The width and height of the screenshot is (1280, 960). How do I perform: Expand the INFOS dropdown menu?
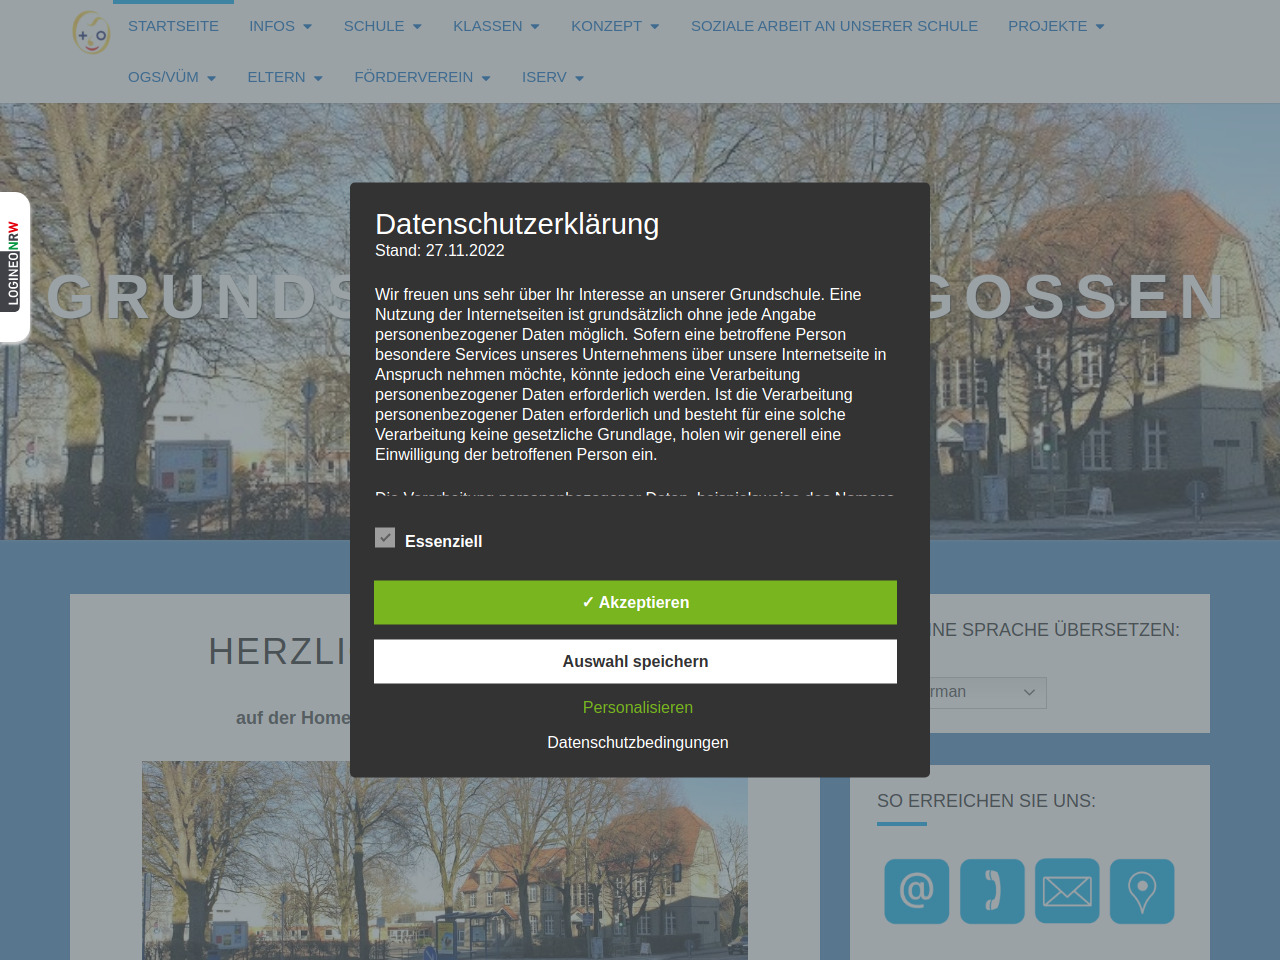[x=280, y=26]
